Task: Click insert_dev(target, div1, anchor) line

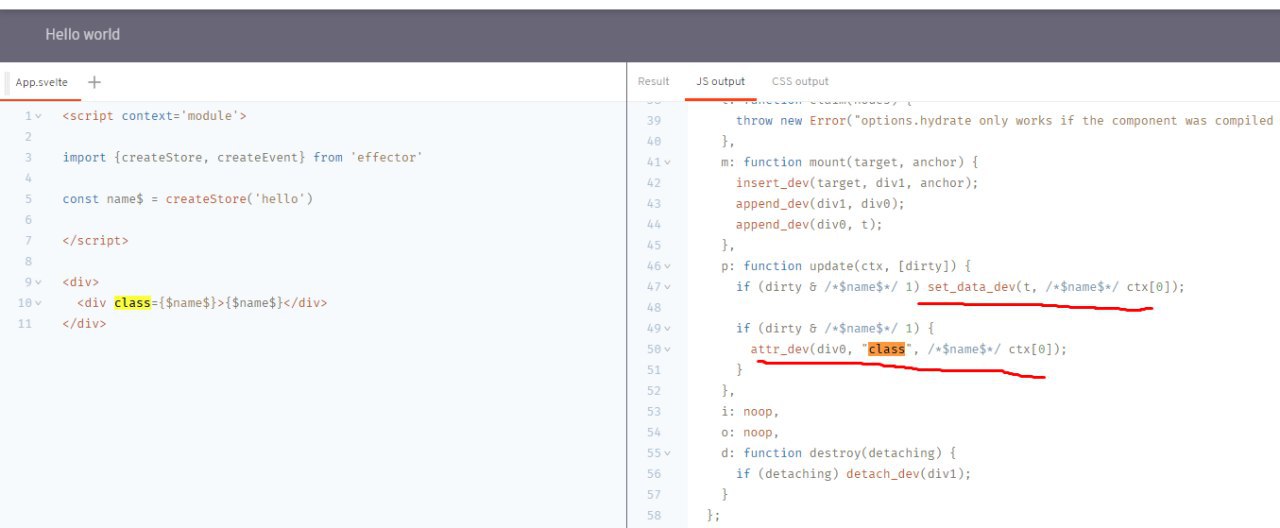Action: pyautogui.click(x=857, y=183)
